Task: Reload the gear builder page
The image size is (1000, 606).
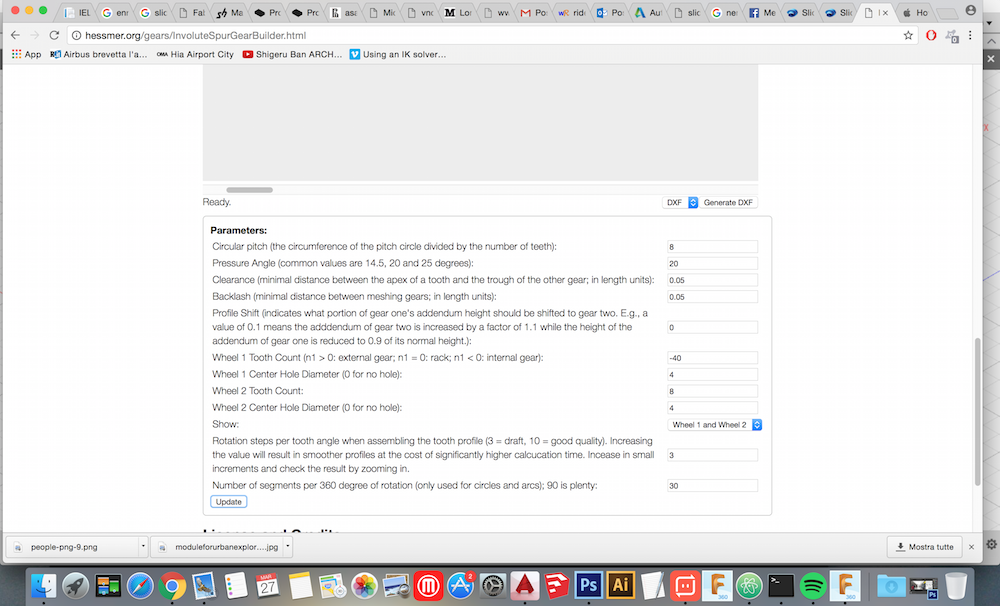Action: (54, 36)
